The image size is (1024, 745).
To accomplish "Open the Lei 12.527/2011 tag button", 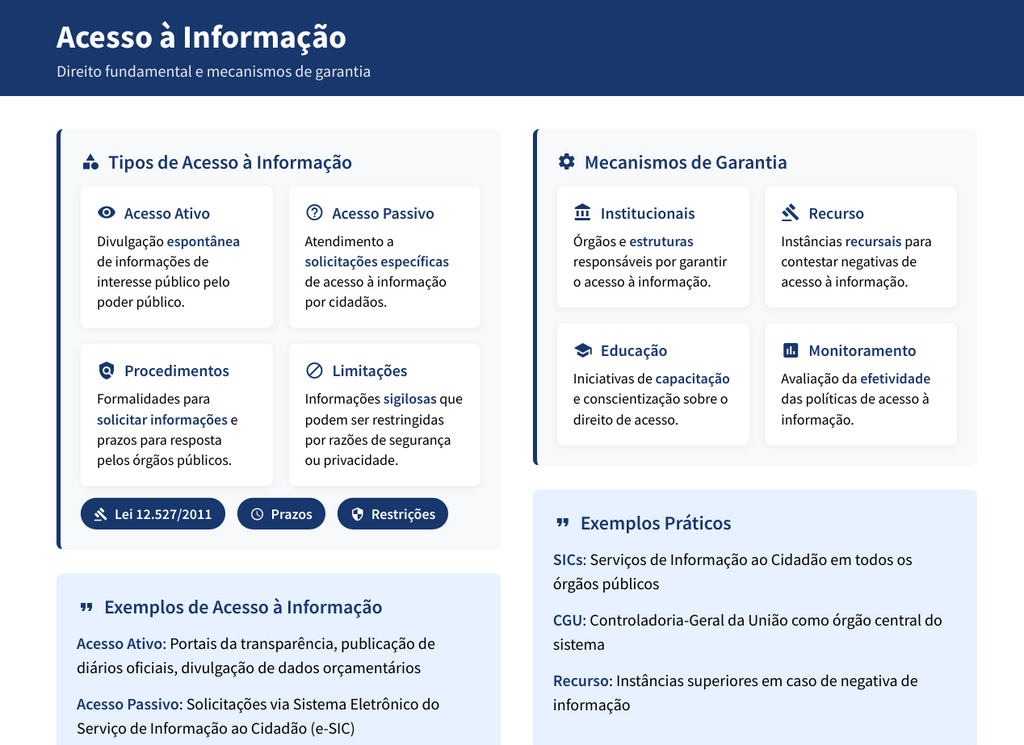I will [x=153, y=514].
